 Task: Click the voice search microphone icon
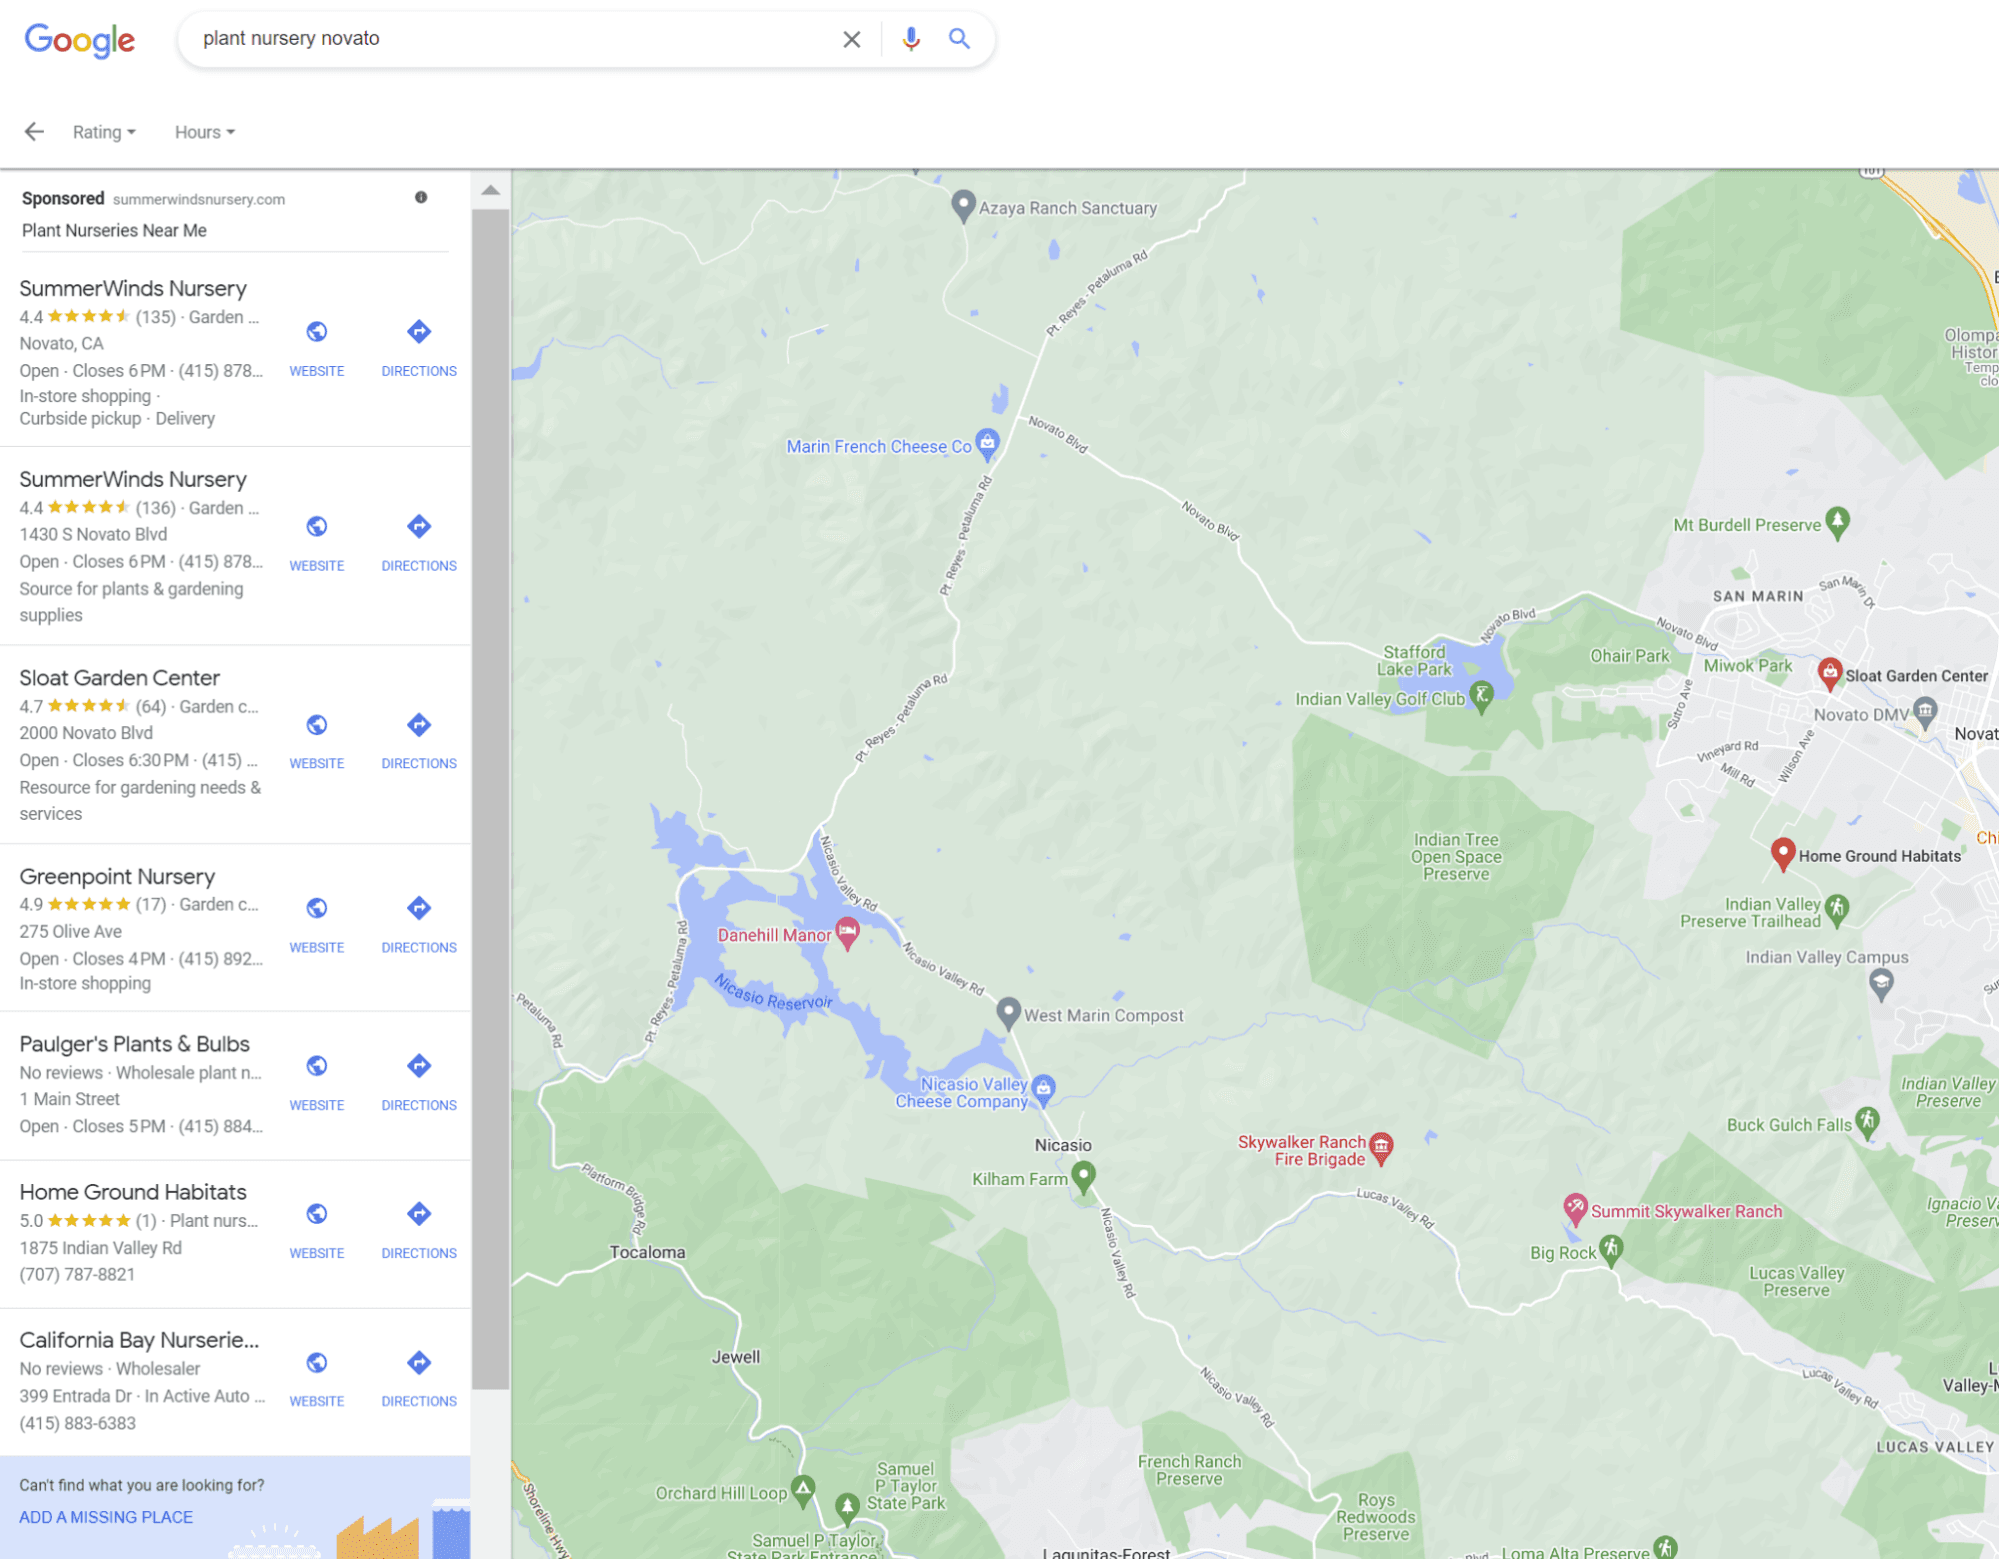(x=910, y=39)
